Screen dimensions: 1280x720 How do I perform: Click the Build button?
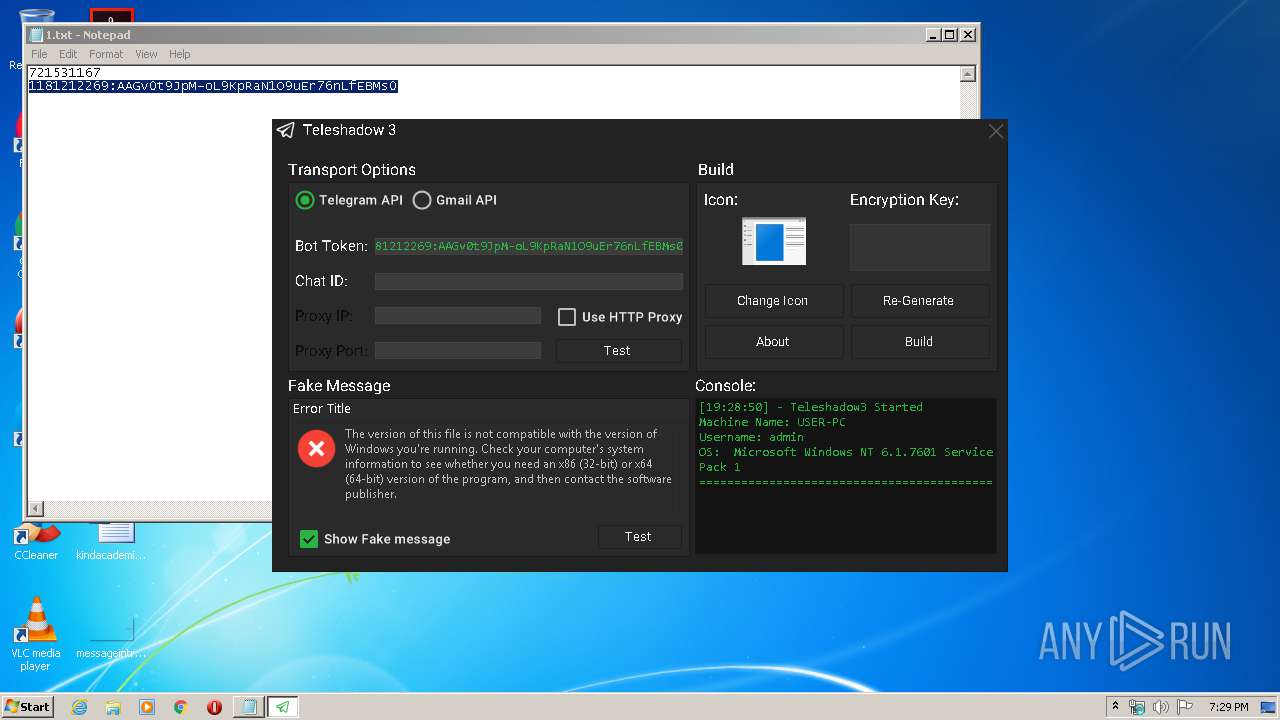[919, 342]
